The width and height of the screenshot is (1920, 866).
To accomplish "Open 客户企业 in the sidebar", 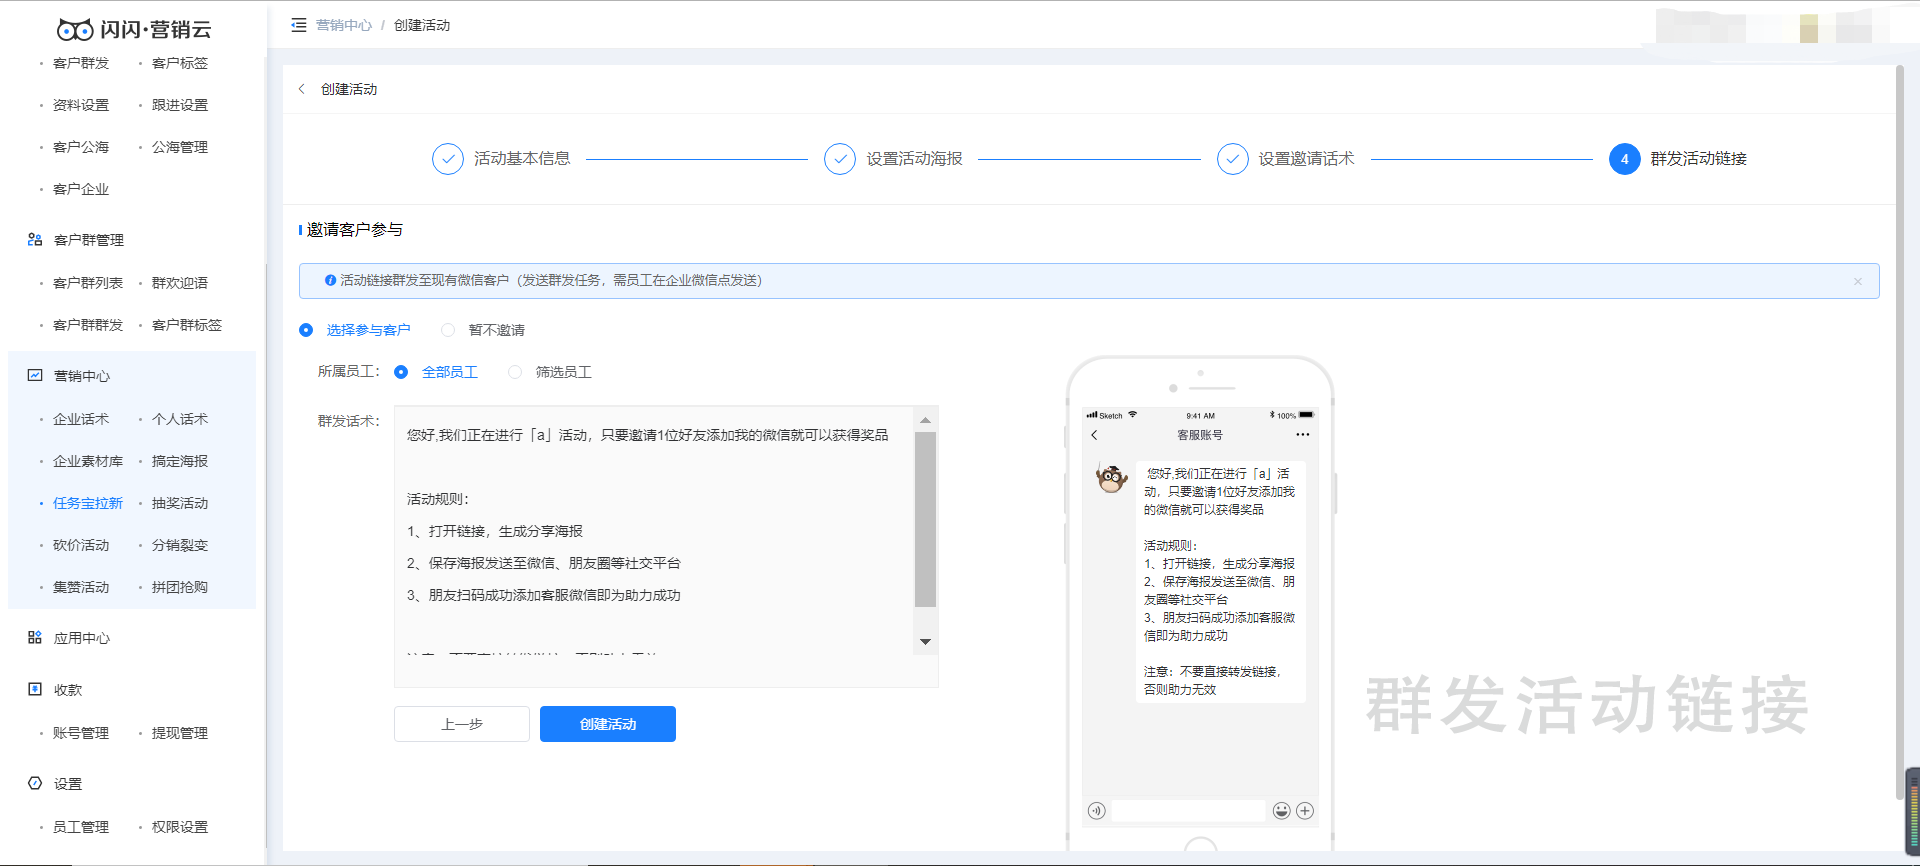I will 81,189.
